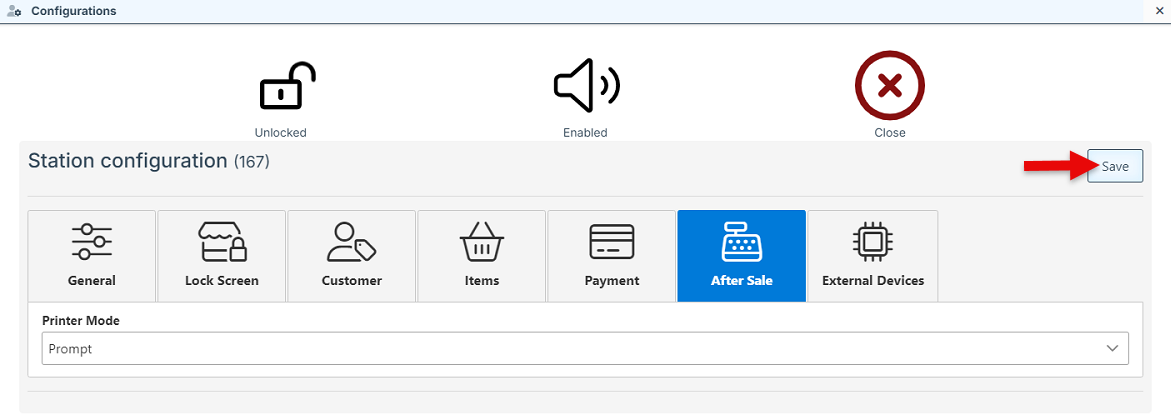Click the red circled X Close icon
1171x420 pixels.
(x=889, y=87)
